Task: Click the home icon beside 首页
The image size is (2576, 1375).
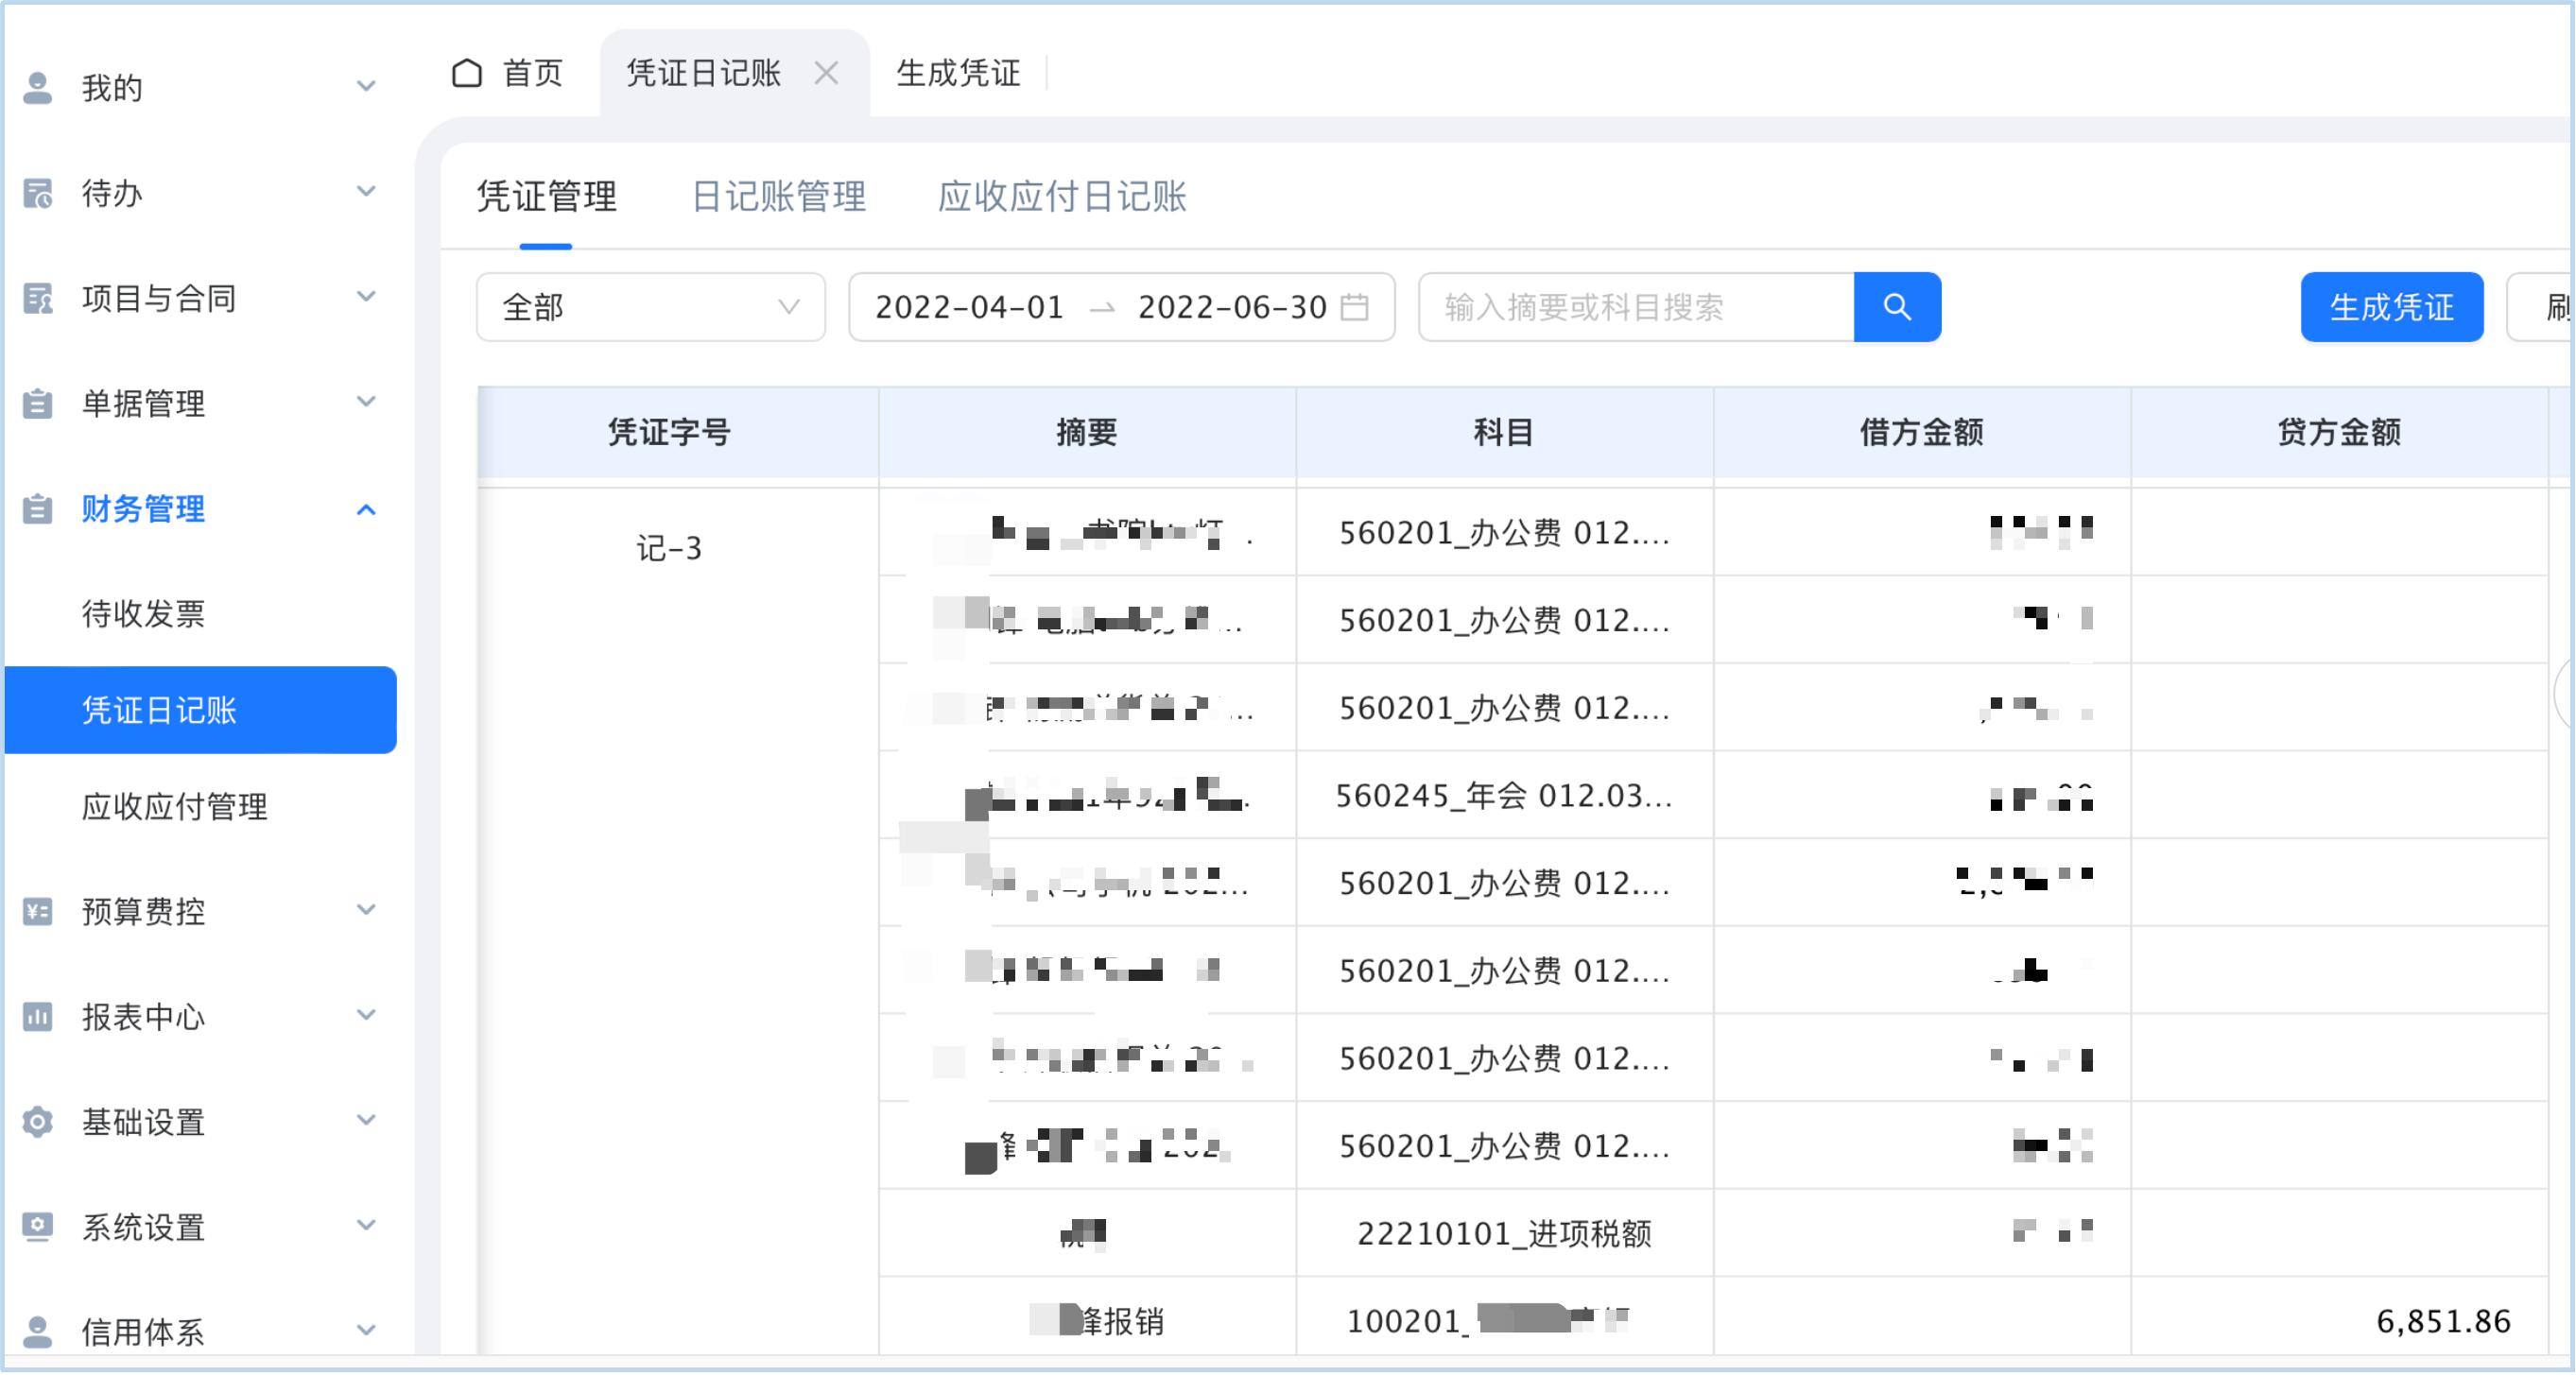Action: (x=467, y=73)
